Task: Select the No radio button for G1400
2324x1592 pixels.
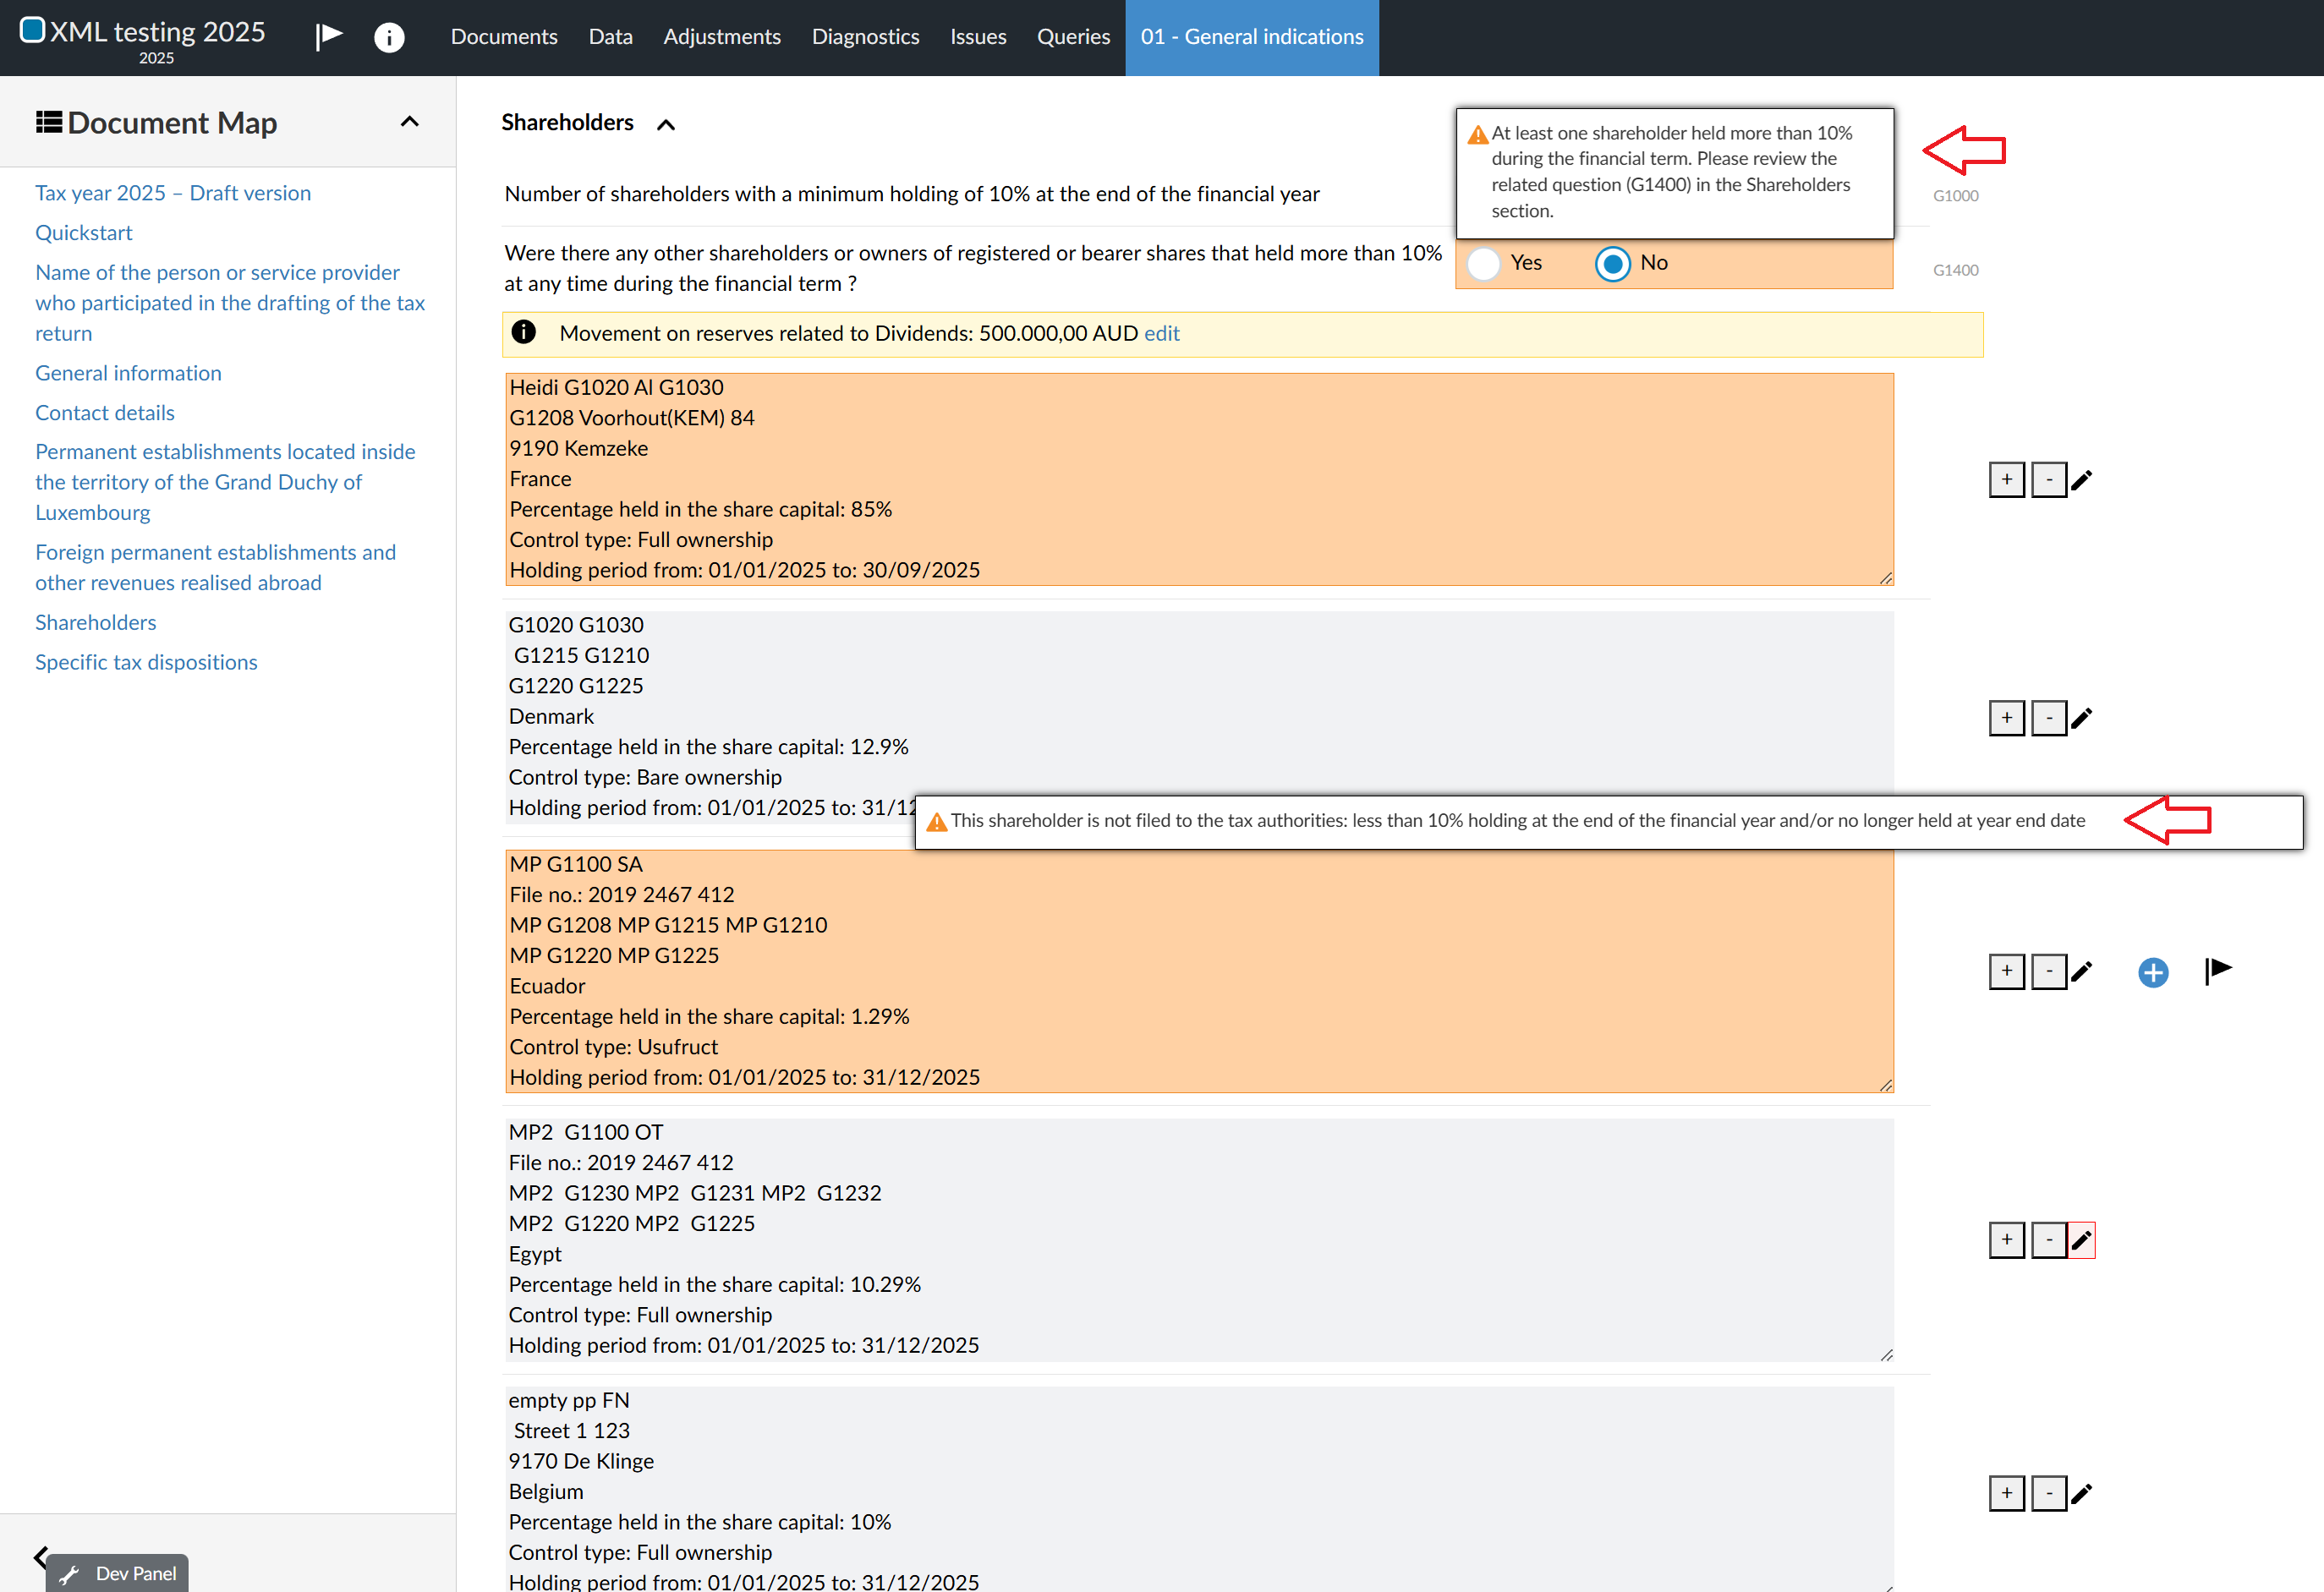Action: [x=1612, y=263]
